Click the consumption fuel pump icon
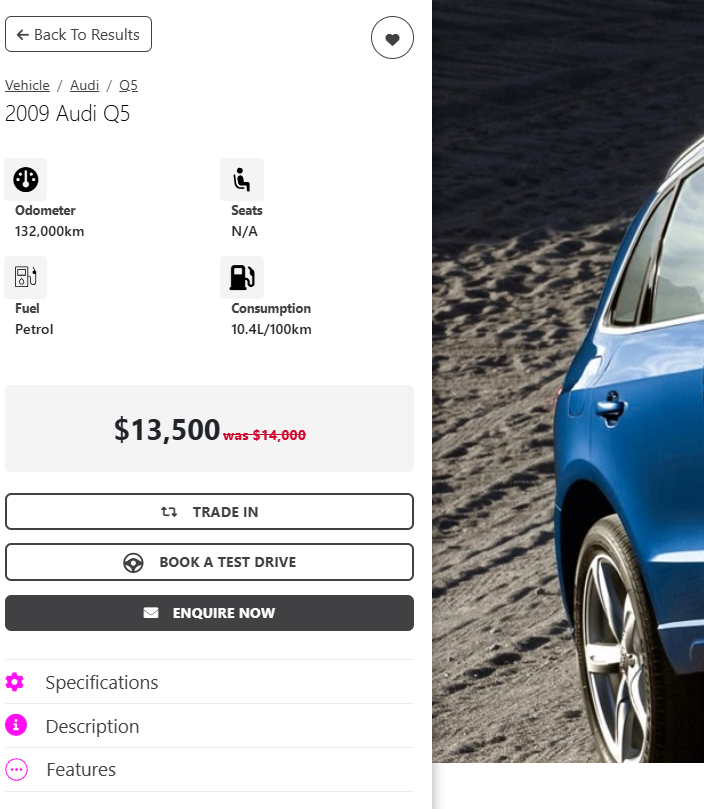 click(242, 277)
